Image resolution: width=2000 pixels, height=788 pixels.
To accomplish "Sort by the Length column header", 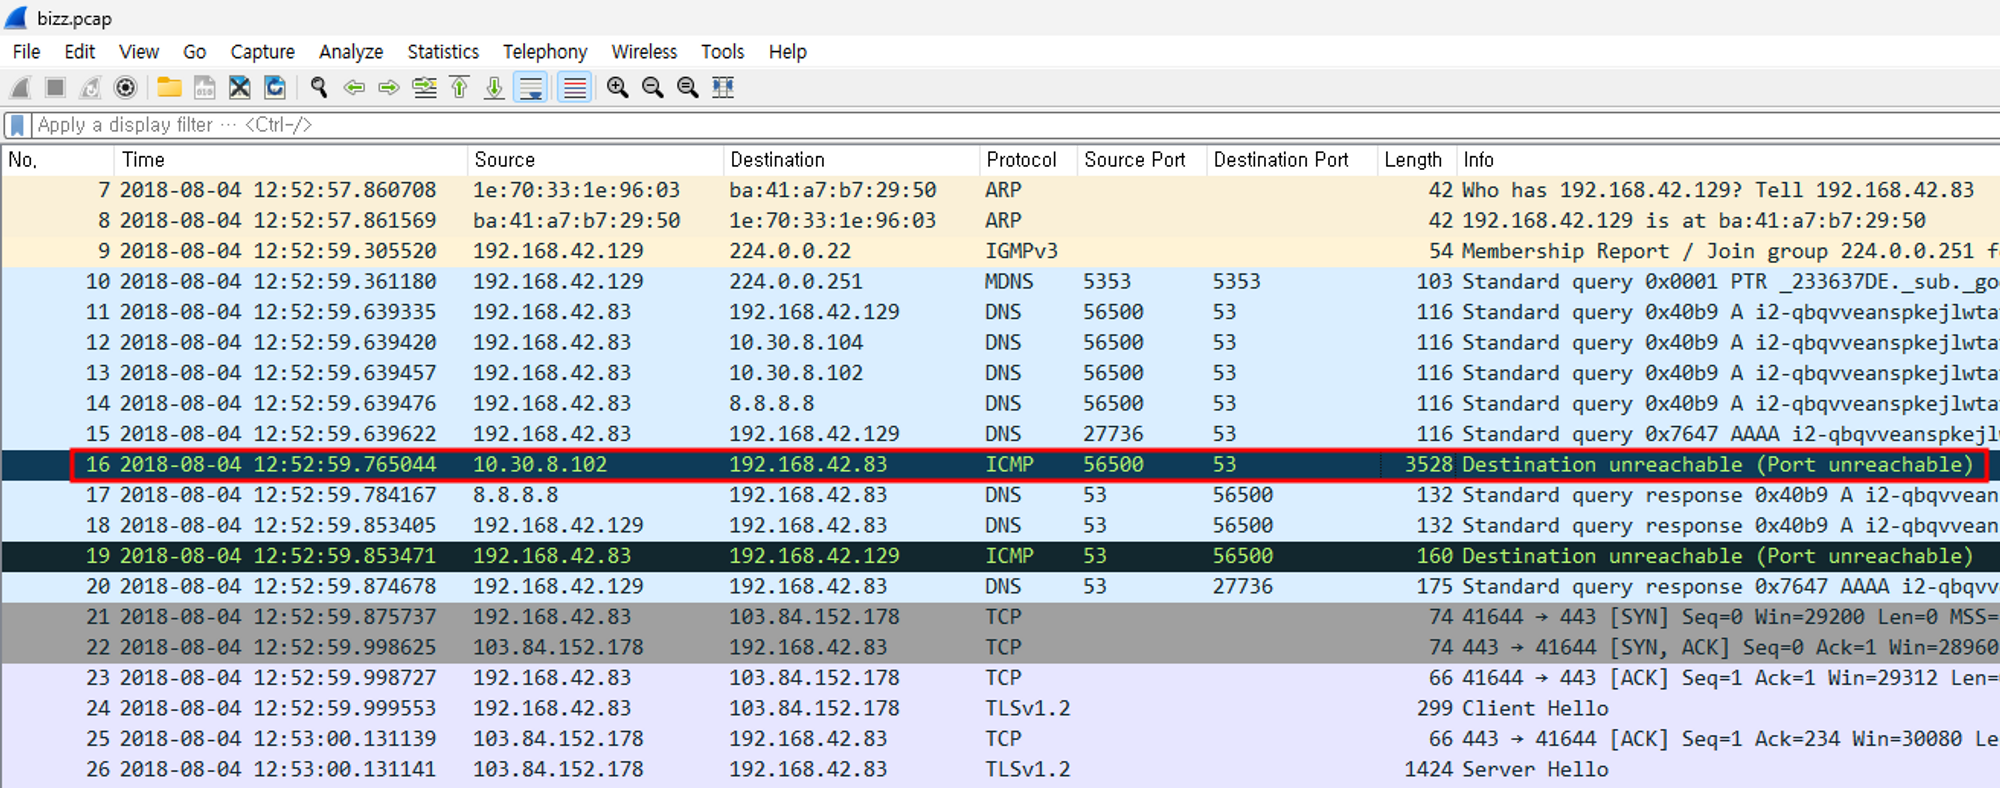I will point(1416,160).
